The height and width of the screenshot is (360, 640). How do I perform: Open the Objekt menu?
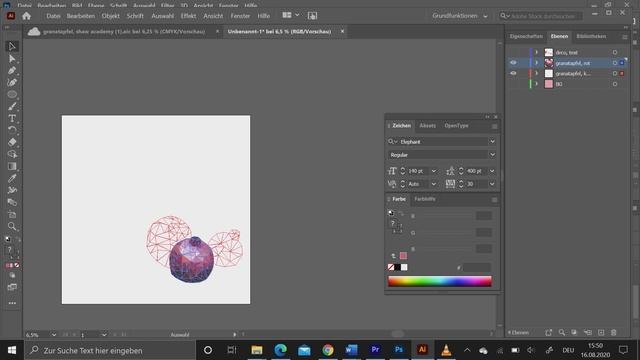[111, 16]
